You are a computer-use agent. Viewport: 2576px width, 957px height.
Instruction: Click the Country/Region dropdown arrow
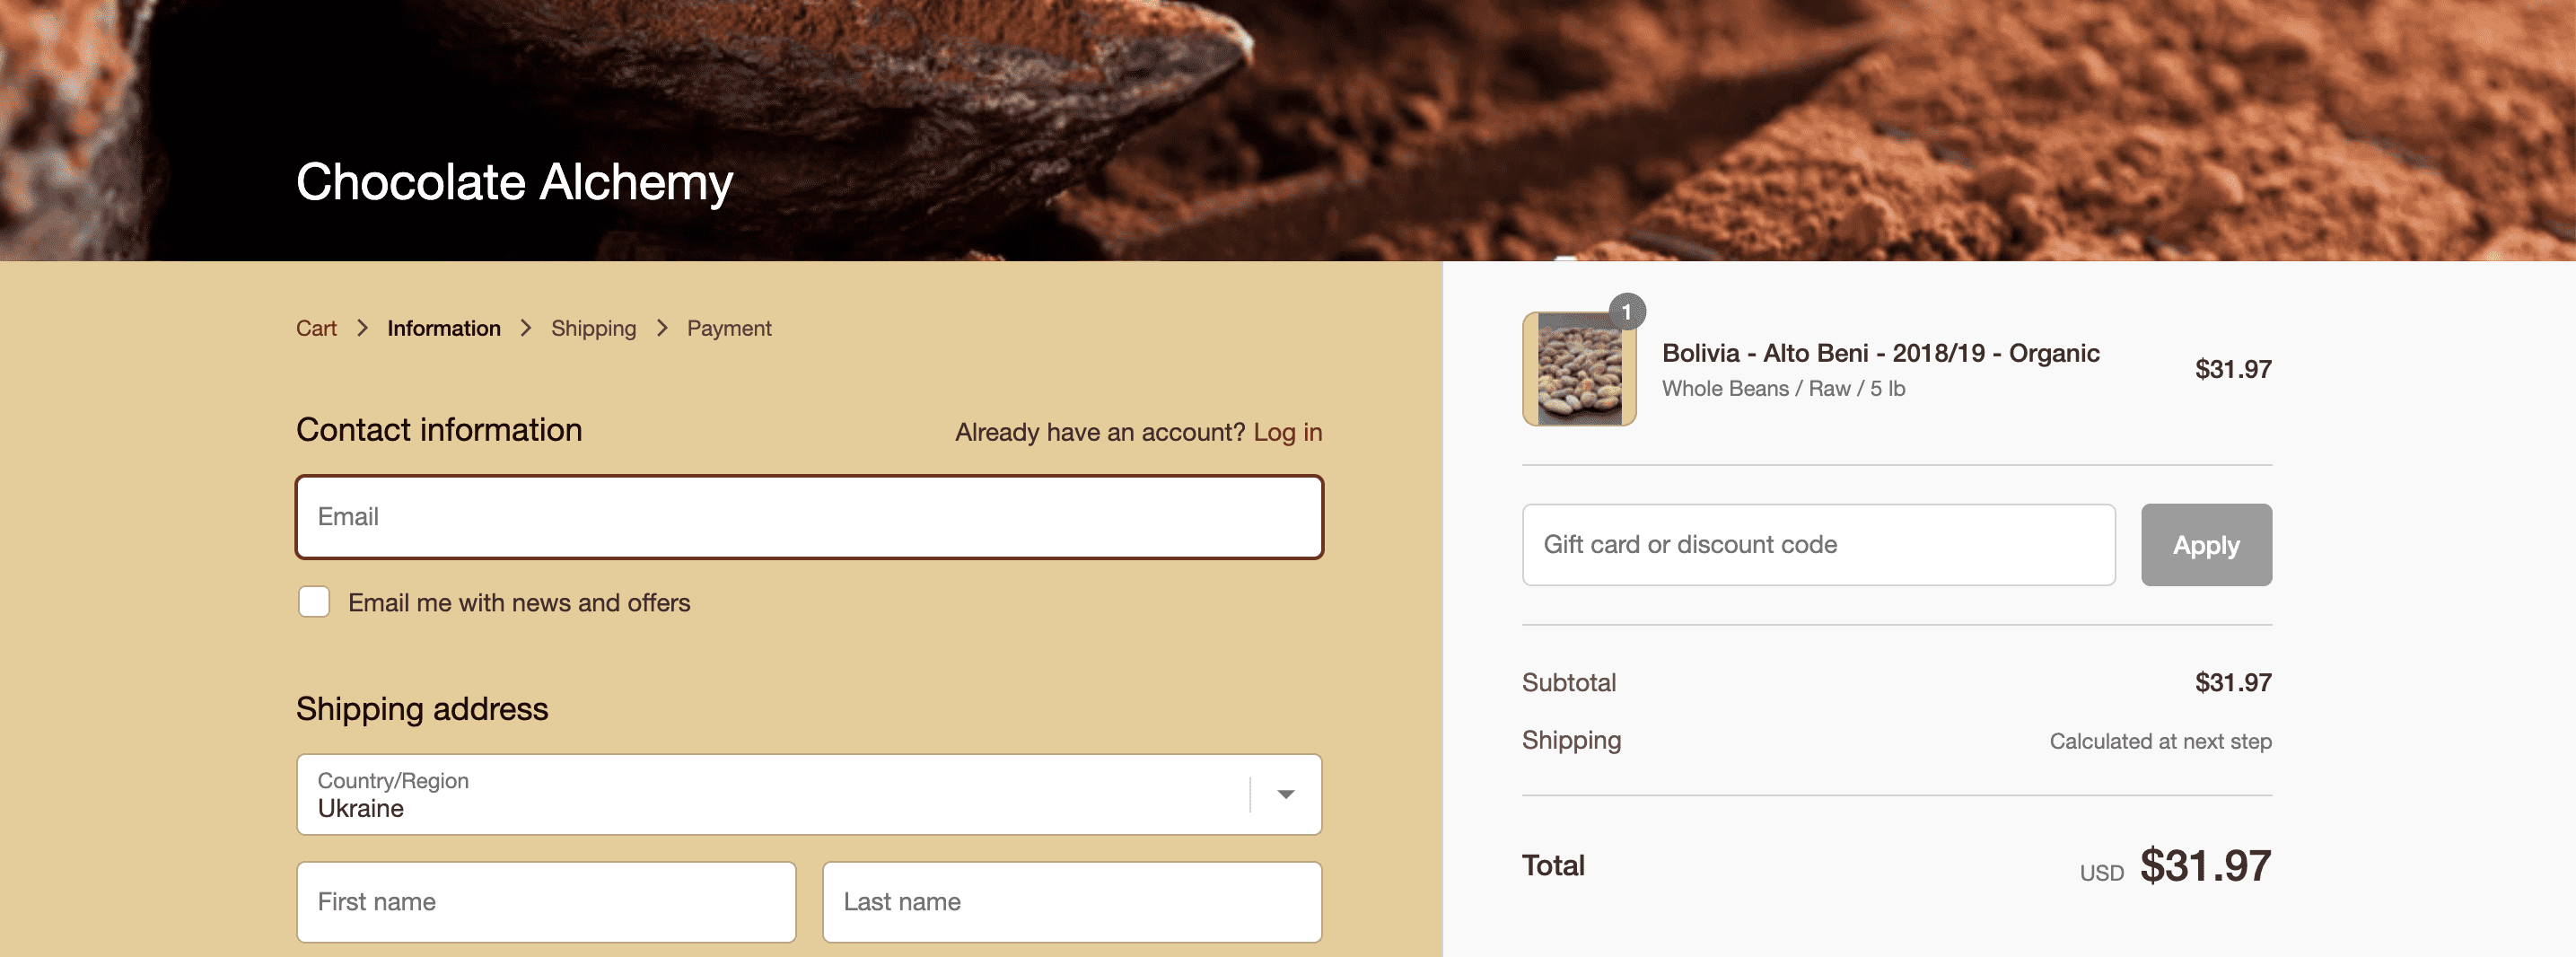(1286, 794)
